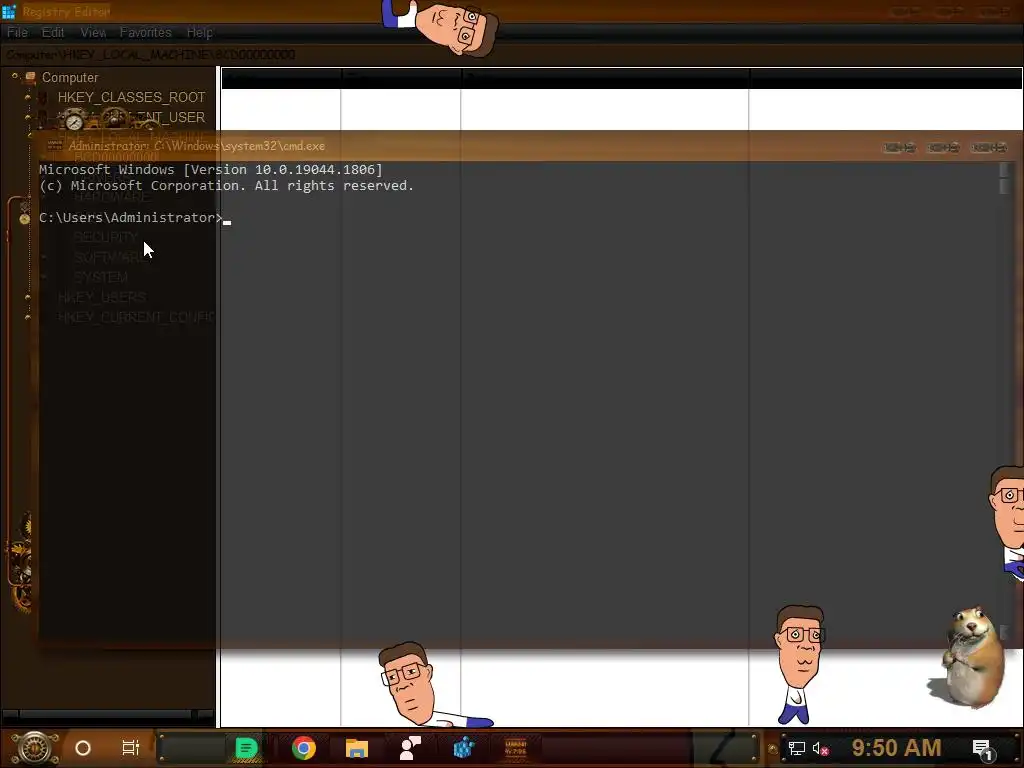Image resolution: width=1024 pixels, height=768 pixels.
Task: Open the green chat app on taskbar
Action: click(x=246, y=748)
